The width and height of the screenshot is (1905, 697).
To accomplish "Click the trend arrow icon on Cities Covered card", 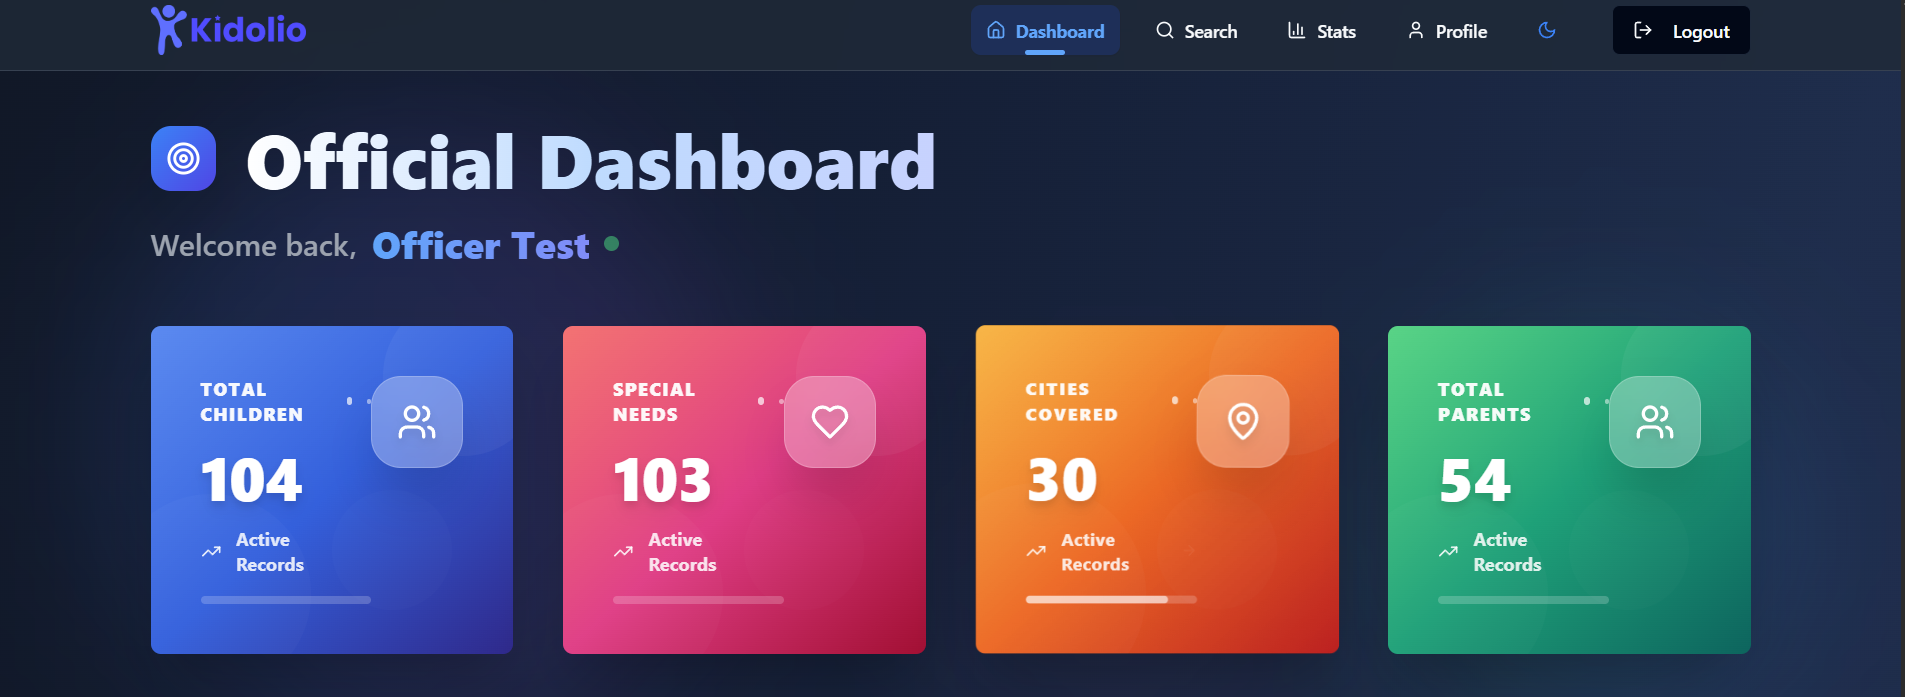I will pos(1036,552).
